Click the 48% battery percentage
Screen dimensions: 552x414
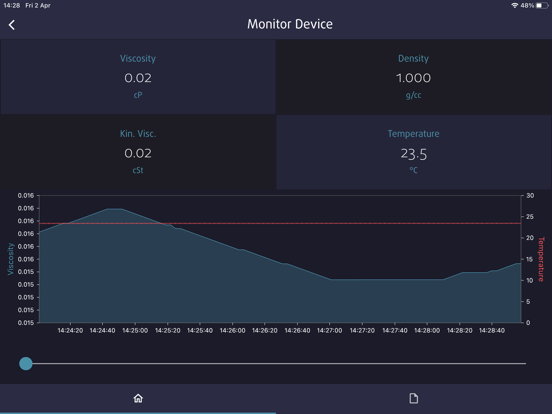(527, 5)
